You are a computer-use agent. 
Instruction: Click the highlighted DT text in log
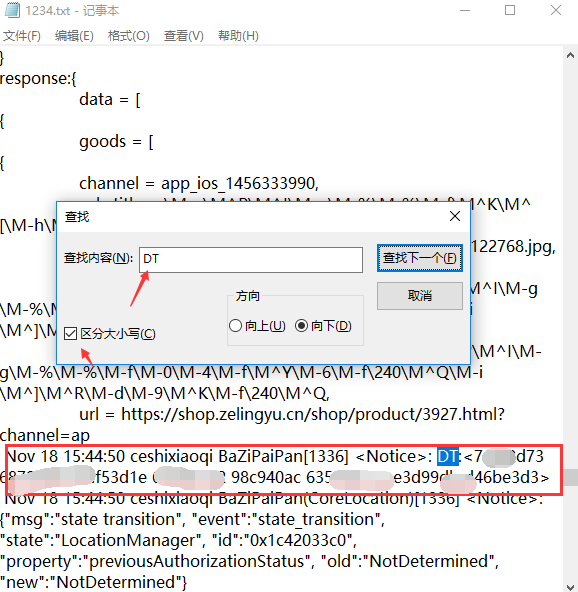coord(448,456)
